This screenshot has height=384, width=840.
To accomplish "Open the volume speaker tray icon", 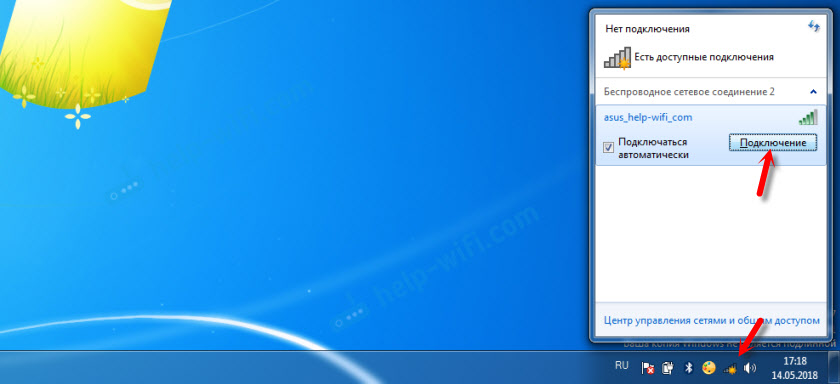I will click(750, 368).
